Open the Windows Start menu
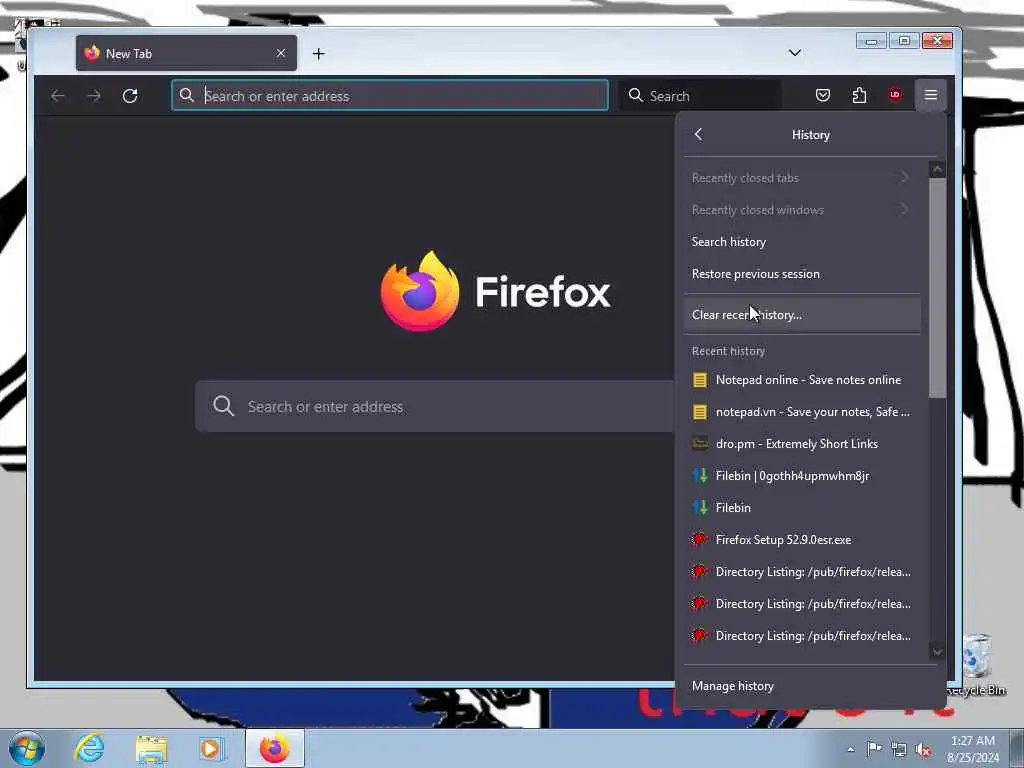Screen dimensions: 1024x768 pyautogui.click(x=27, y=748)
